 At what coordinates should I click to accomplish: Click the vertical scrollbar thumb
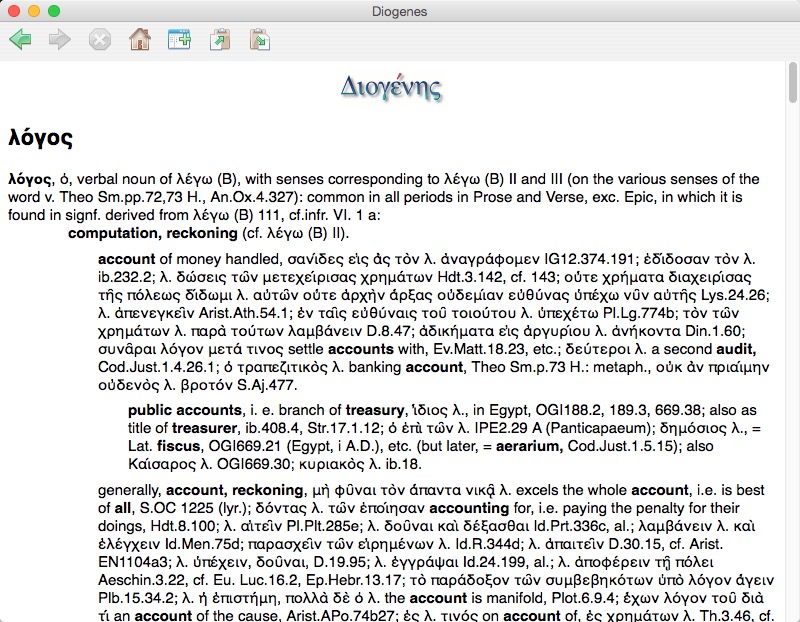coord(792,83)
